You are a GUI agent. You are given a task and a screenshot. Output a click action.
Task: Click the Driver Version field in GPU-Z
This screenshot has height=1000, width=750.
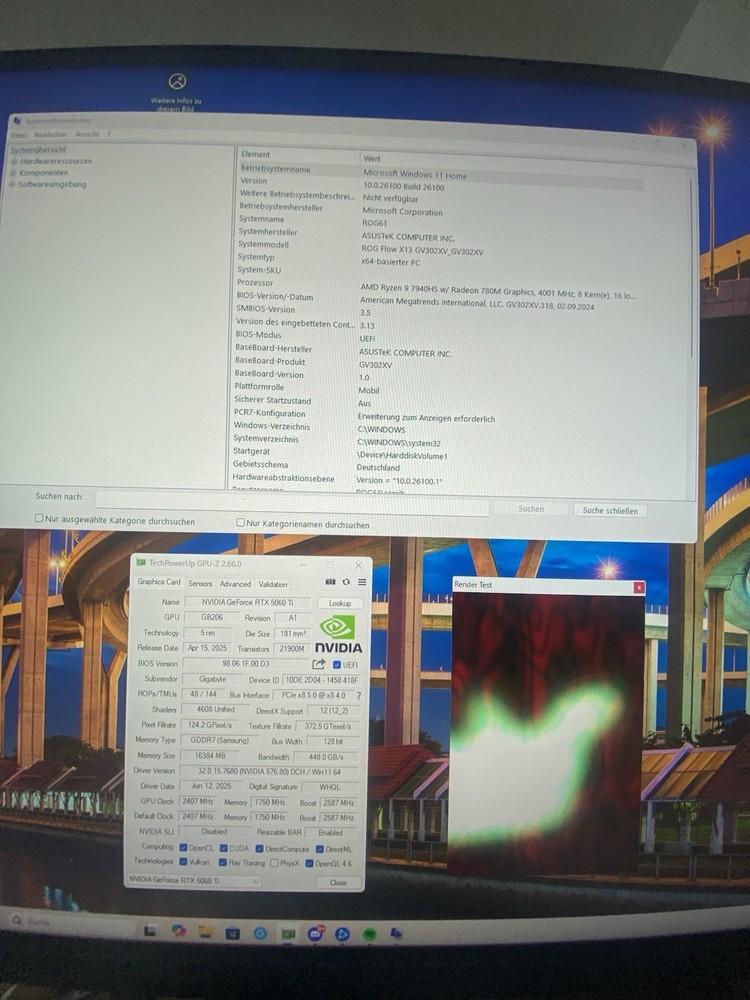tap(269, 771)
